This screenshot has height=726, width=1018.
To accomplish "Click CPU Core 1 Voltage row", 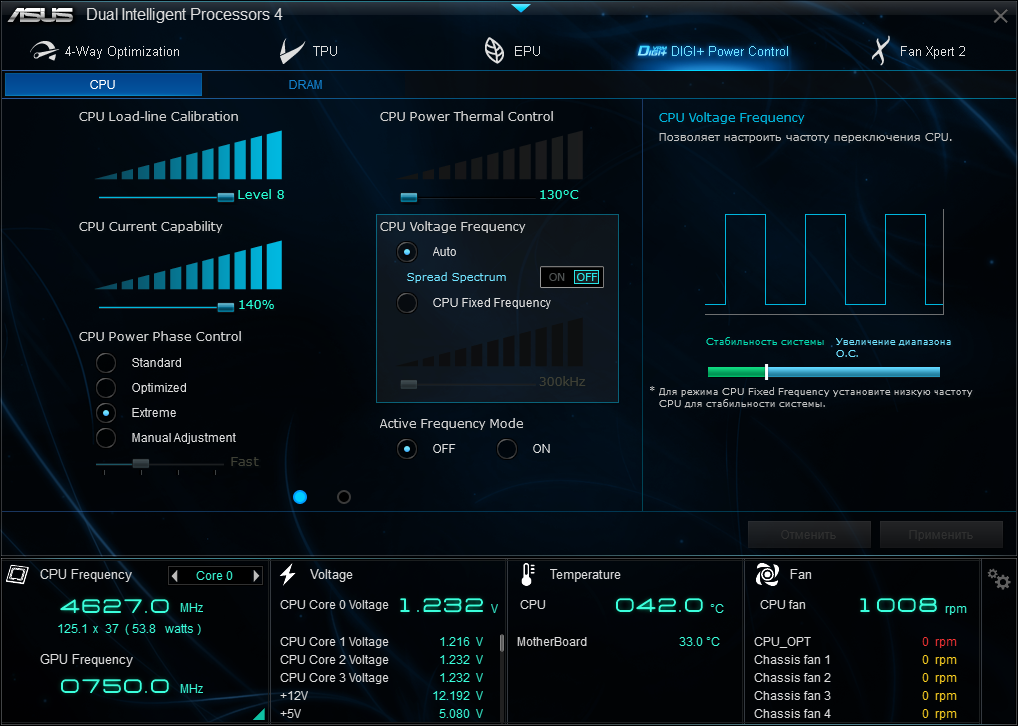I will (x=382, y=642).
